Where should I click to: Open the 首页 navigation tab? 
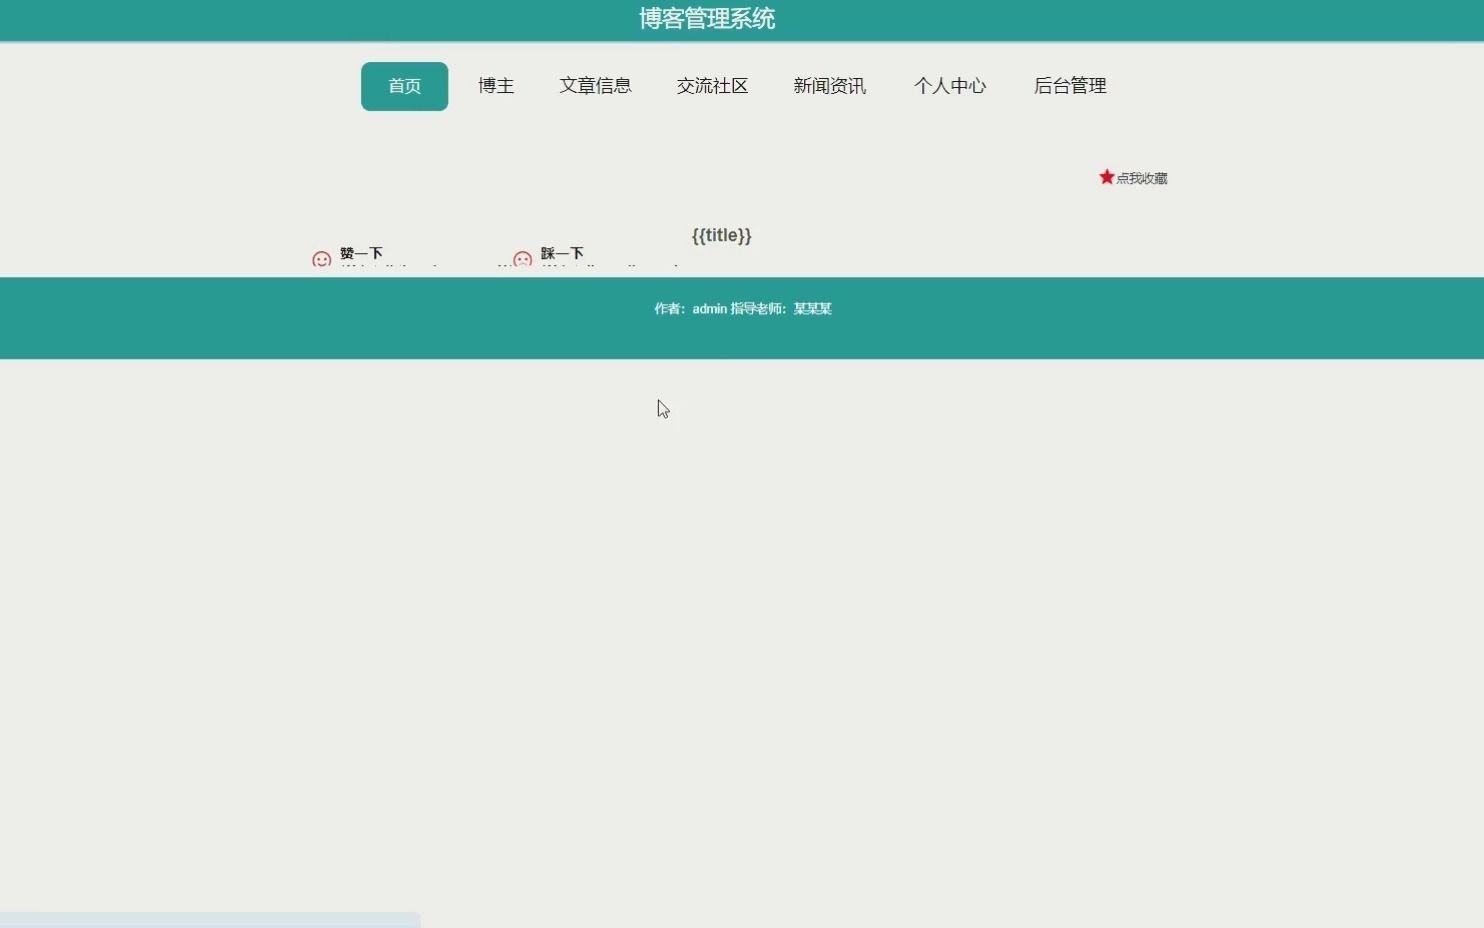click(404, 86)
